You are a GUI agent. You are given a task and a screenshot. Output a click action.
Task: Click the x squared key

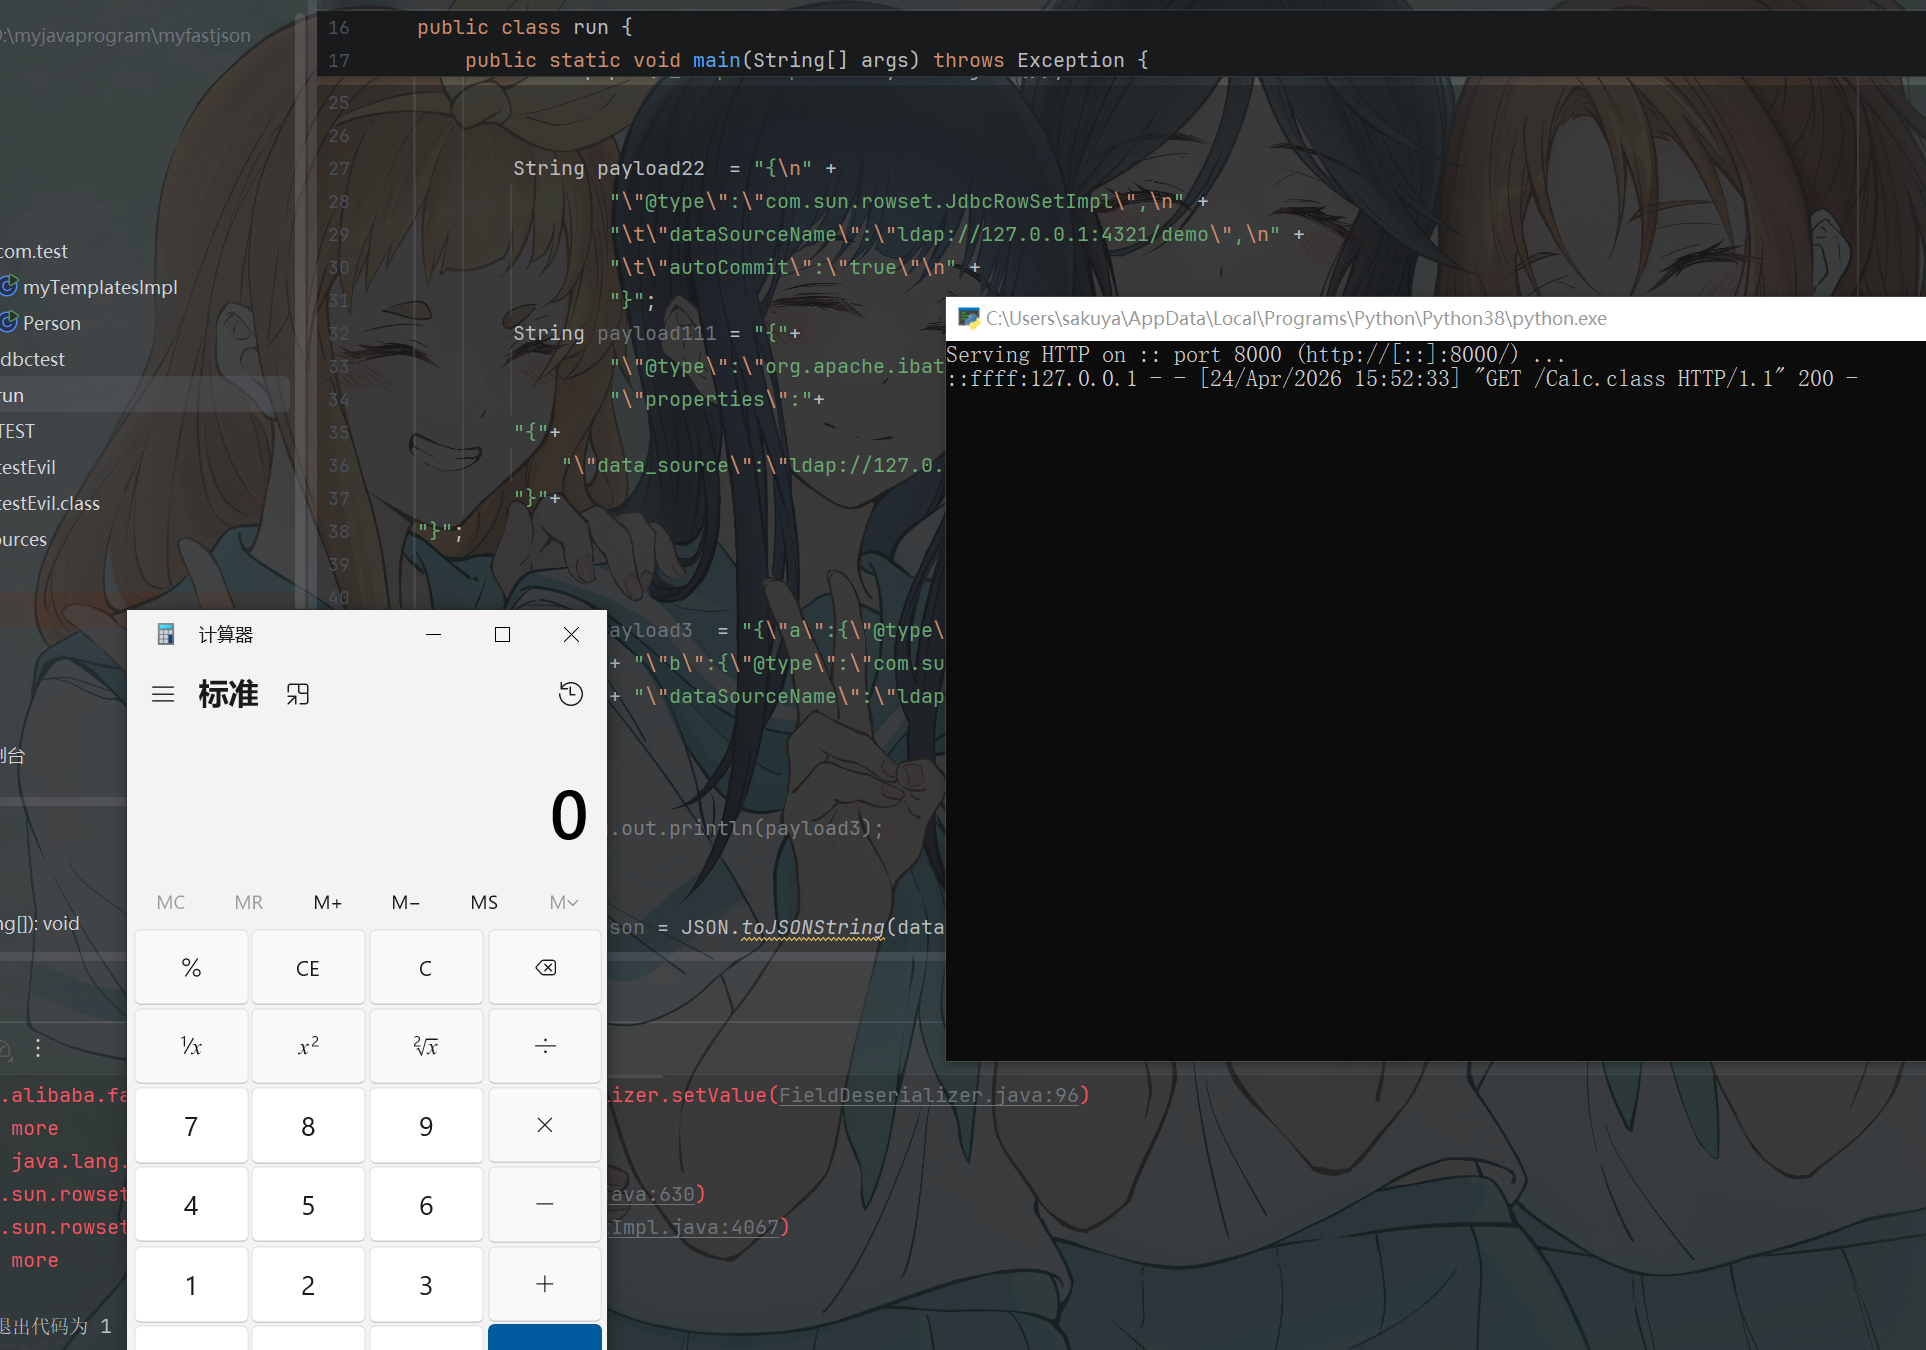coord(308,1046)
